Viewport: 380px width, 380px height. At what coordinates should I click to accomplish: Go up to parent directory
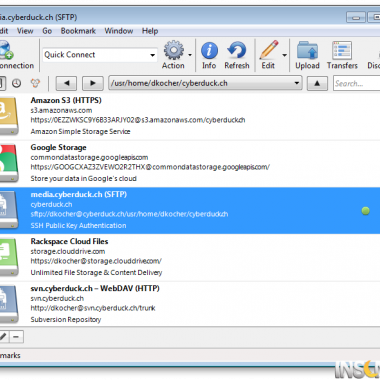(317, 83)
